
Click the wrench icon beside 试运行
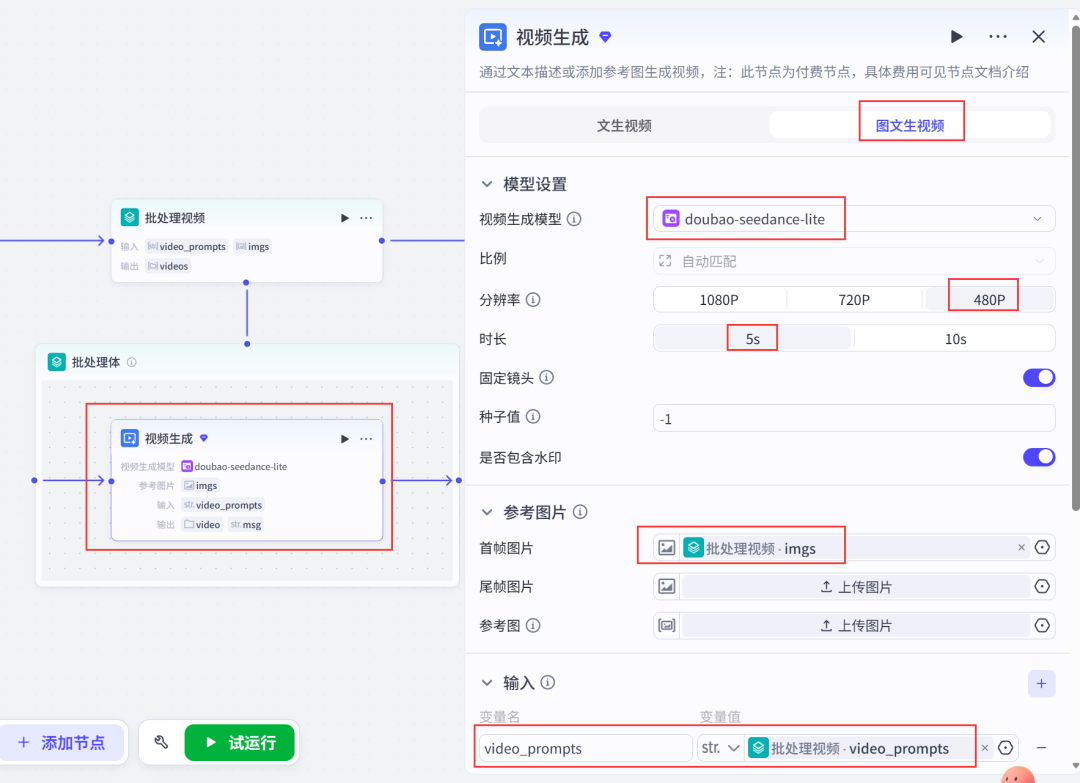(161, 742)
